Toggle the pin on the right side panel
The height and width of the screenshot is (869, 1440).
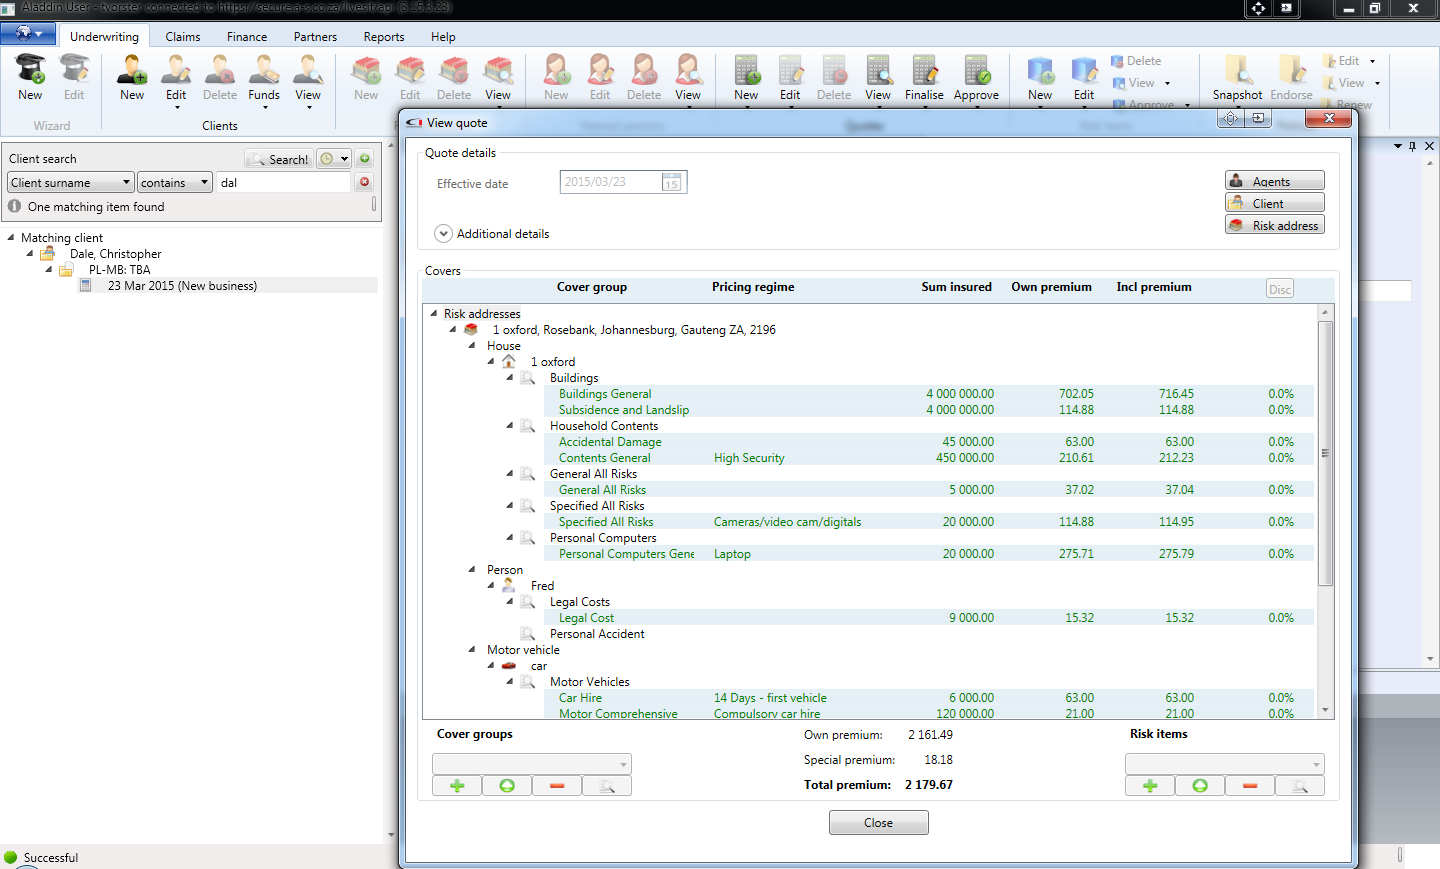pyautogui.click(x=1412, y=146)
